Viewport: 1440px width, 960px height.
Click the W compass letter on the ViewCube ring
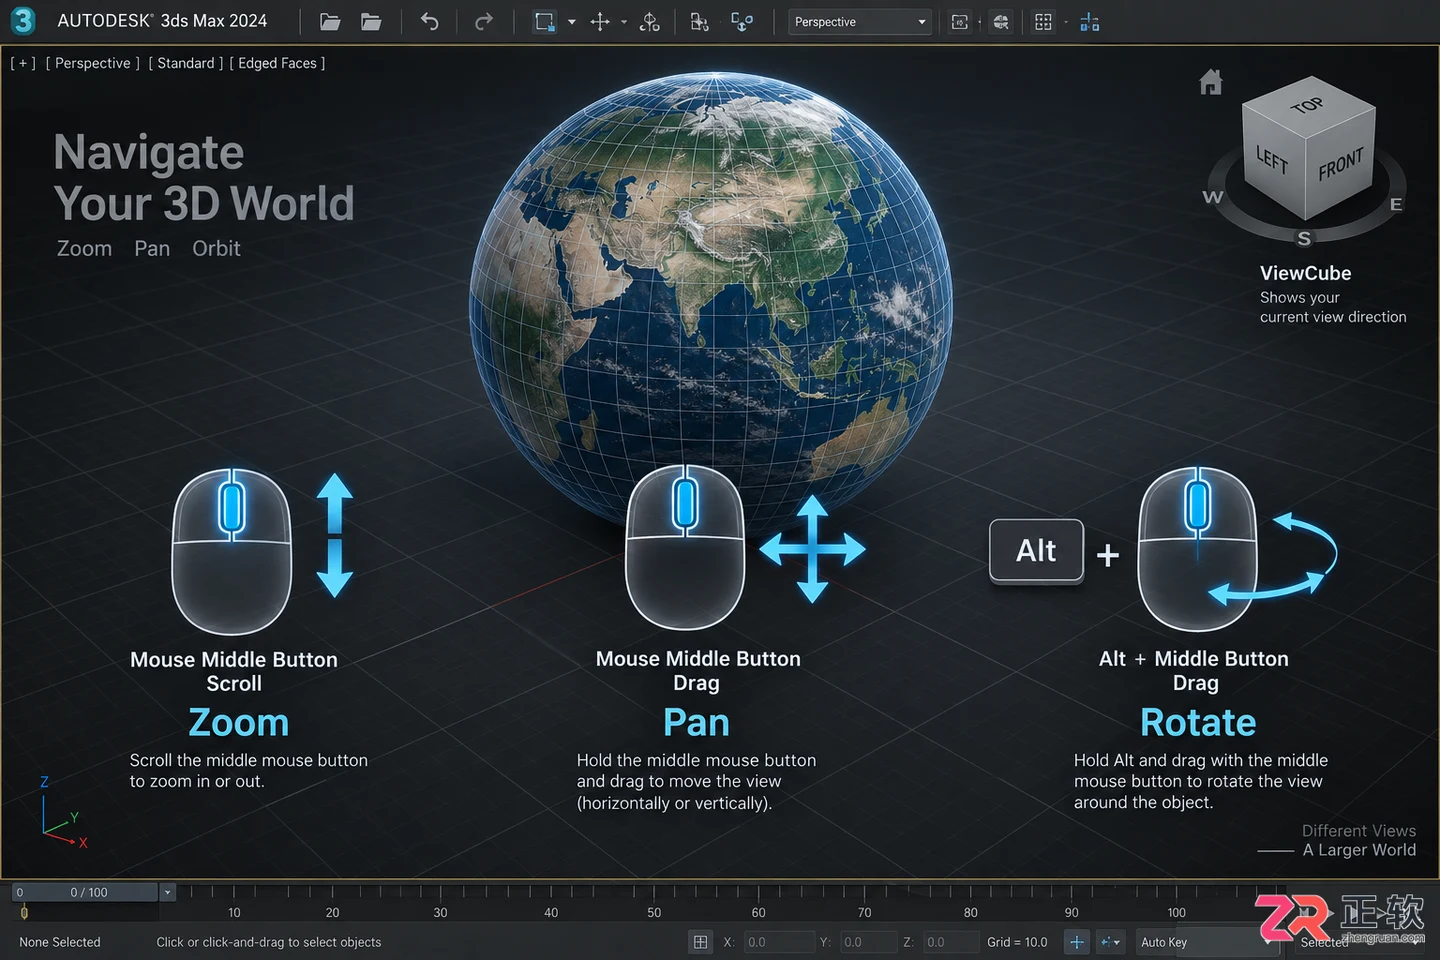(1213, 197)
